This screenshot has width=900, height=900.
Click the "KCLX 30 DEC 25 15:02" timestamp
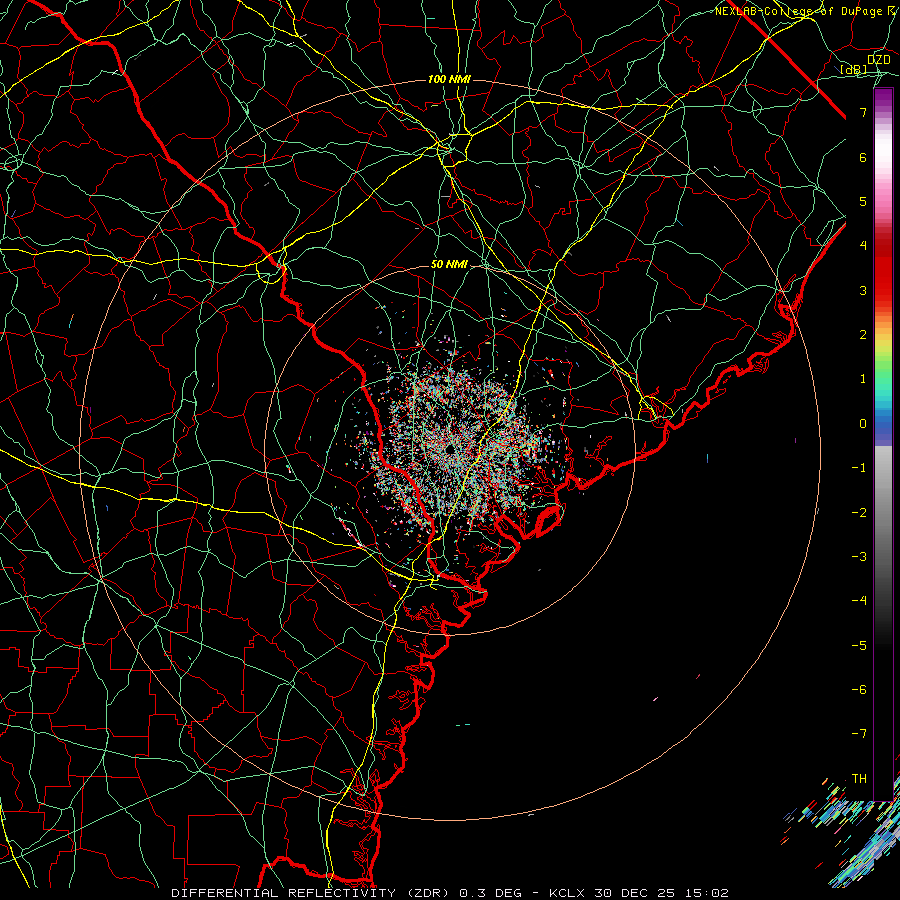(639, 893)
